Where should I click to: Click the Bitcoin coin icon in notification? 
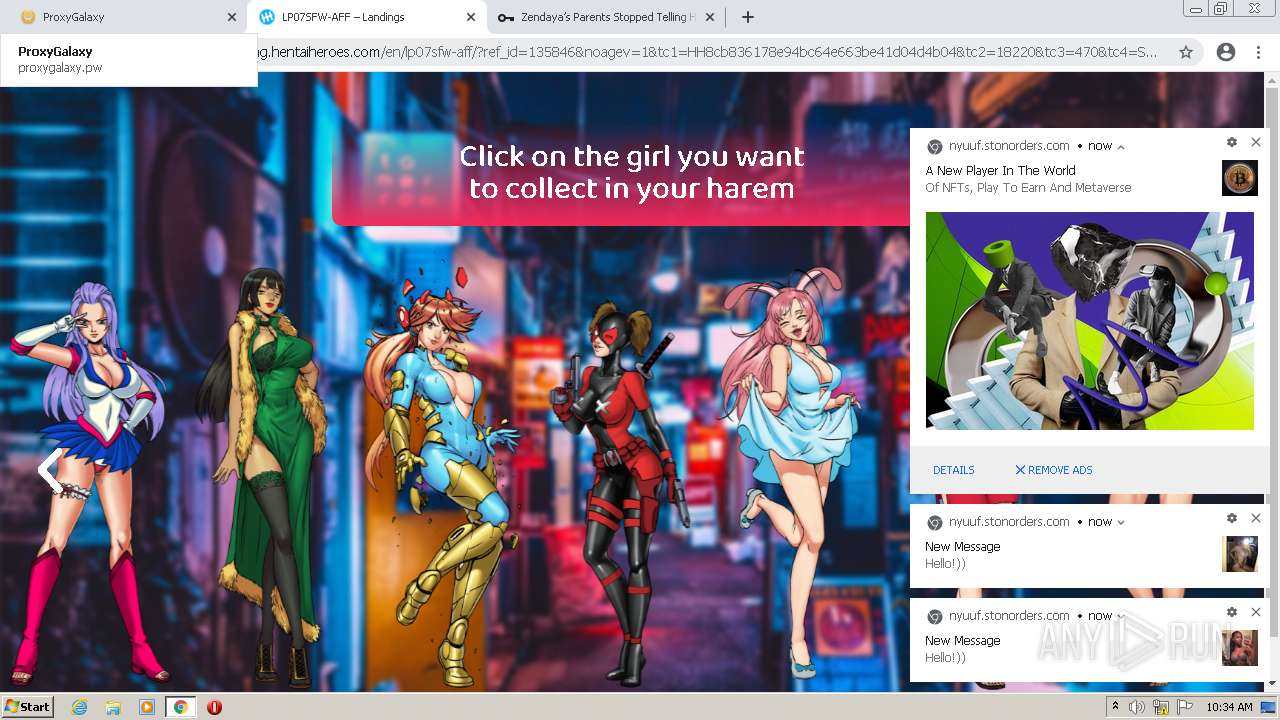point(1240,178)
